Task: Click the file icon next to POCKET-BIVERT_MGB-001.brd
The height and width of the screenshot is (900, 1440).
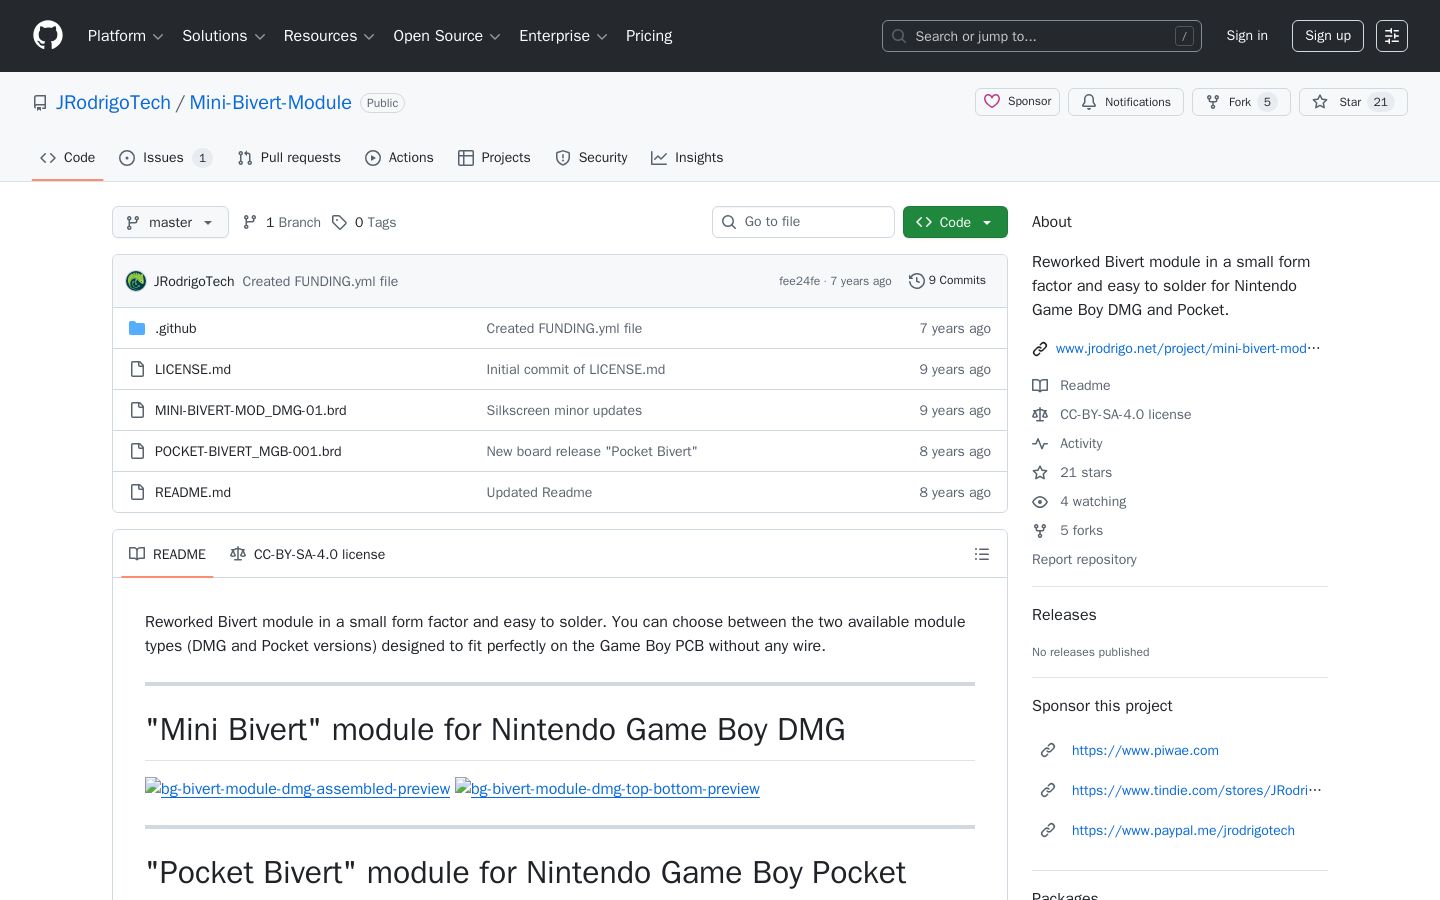Action: (137, 451)
